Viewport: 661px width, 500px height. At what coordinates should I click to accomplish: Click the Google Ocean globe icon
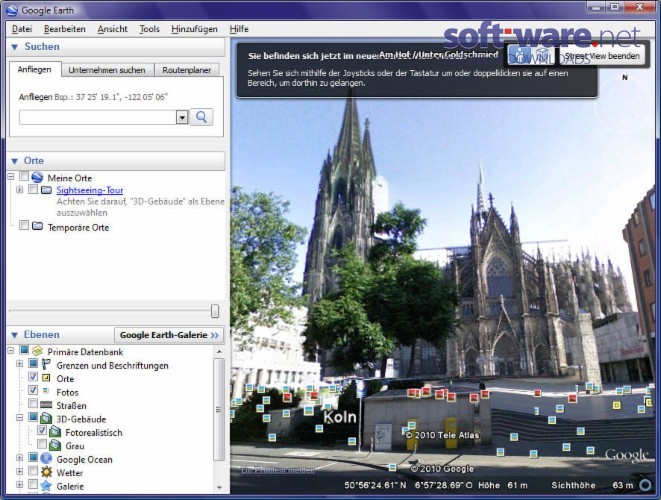point(46,459)
